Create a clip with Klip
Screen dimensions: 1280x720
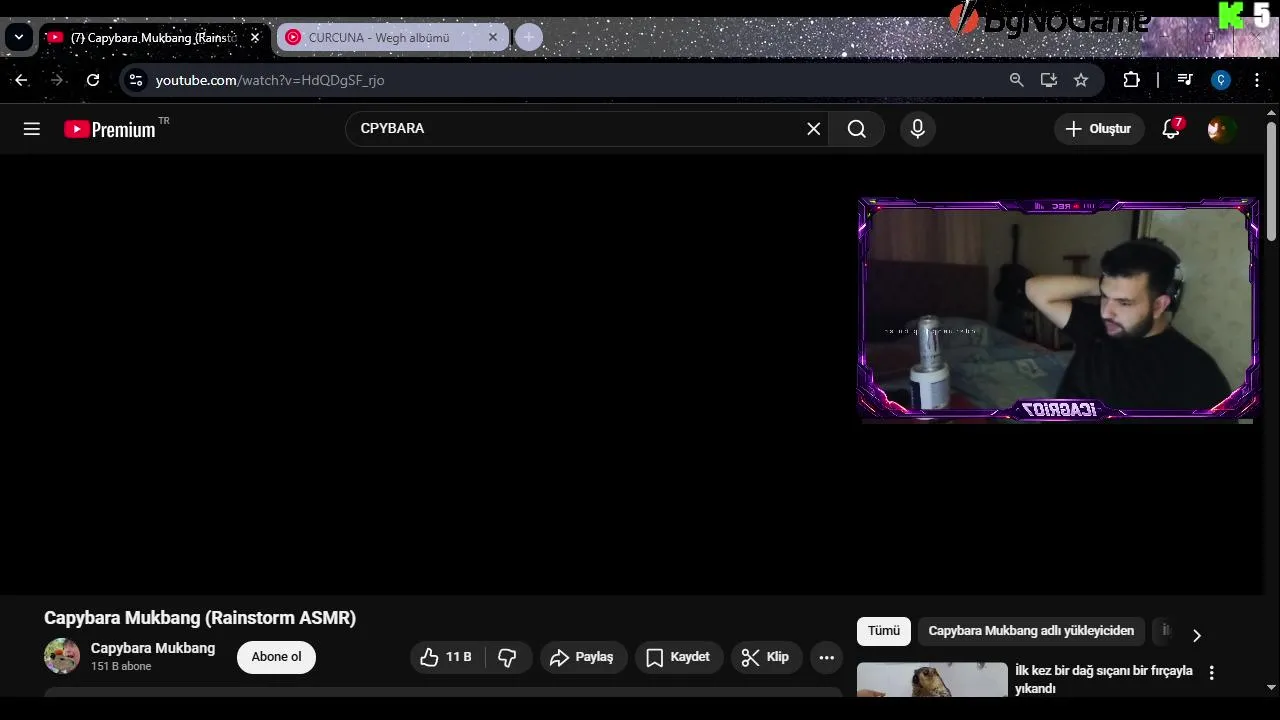point(766,657)
